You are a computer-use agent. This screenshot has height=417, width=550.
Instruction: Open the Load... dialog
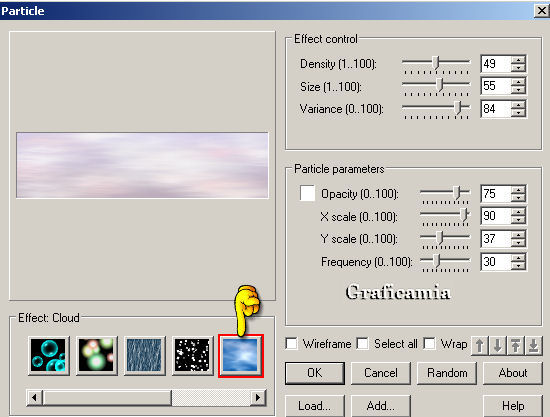click(x=315, y=406)
